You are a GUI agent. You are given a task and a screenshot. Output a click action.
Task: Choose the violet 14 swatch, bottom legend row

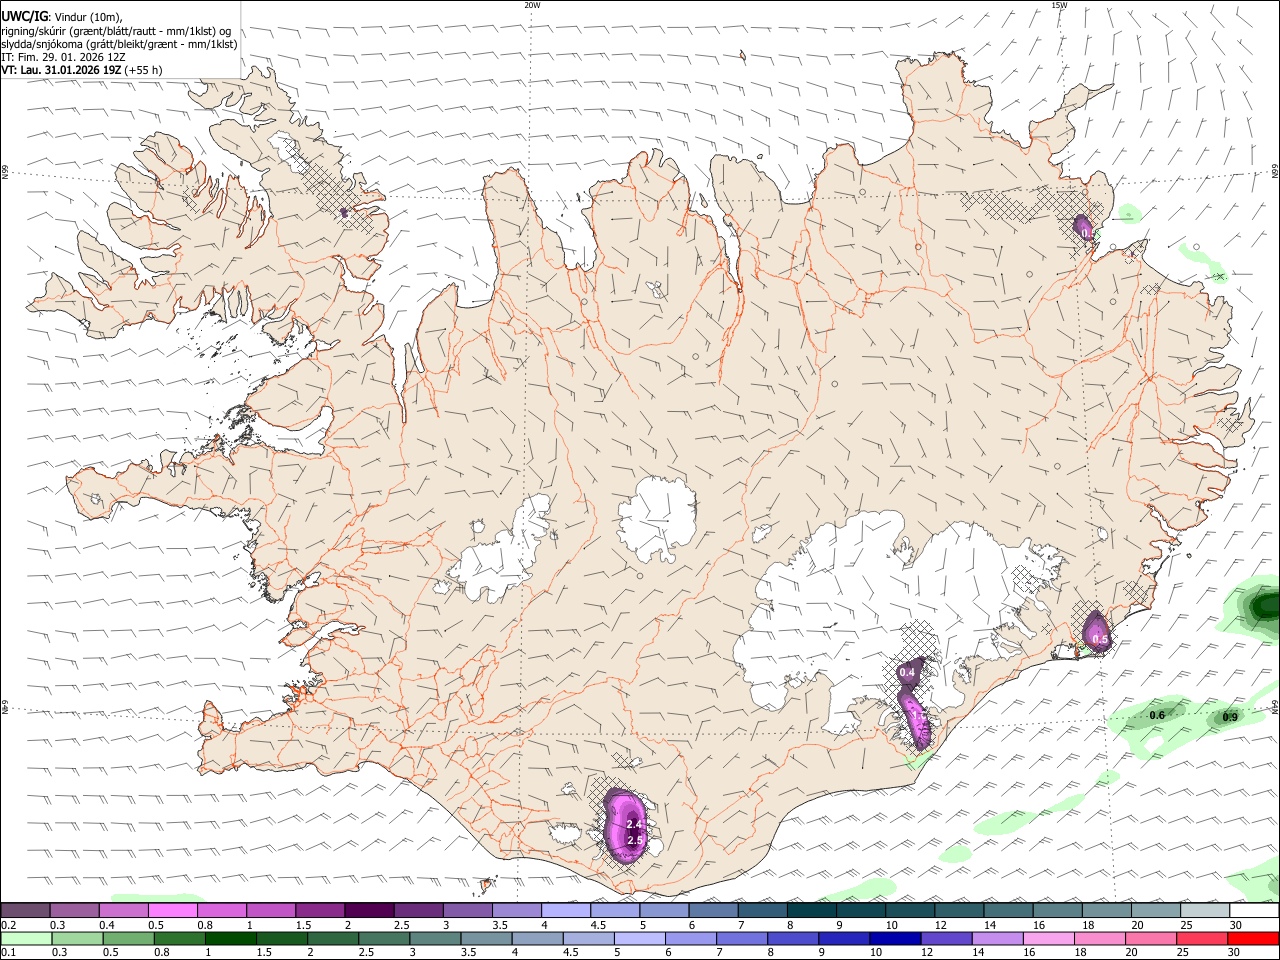[998, 938]
